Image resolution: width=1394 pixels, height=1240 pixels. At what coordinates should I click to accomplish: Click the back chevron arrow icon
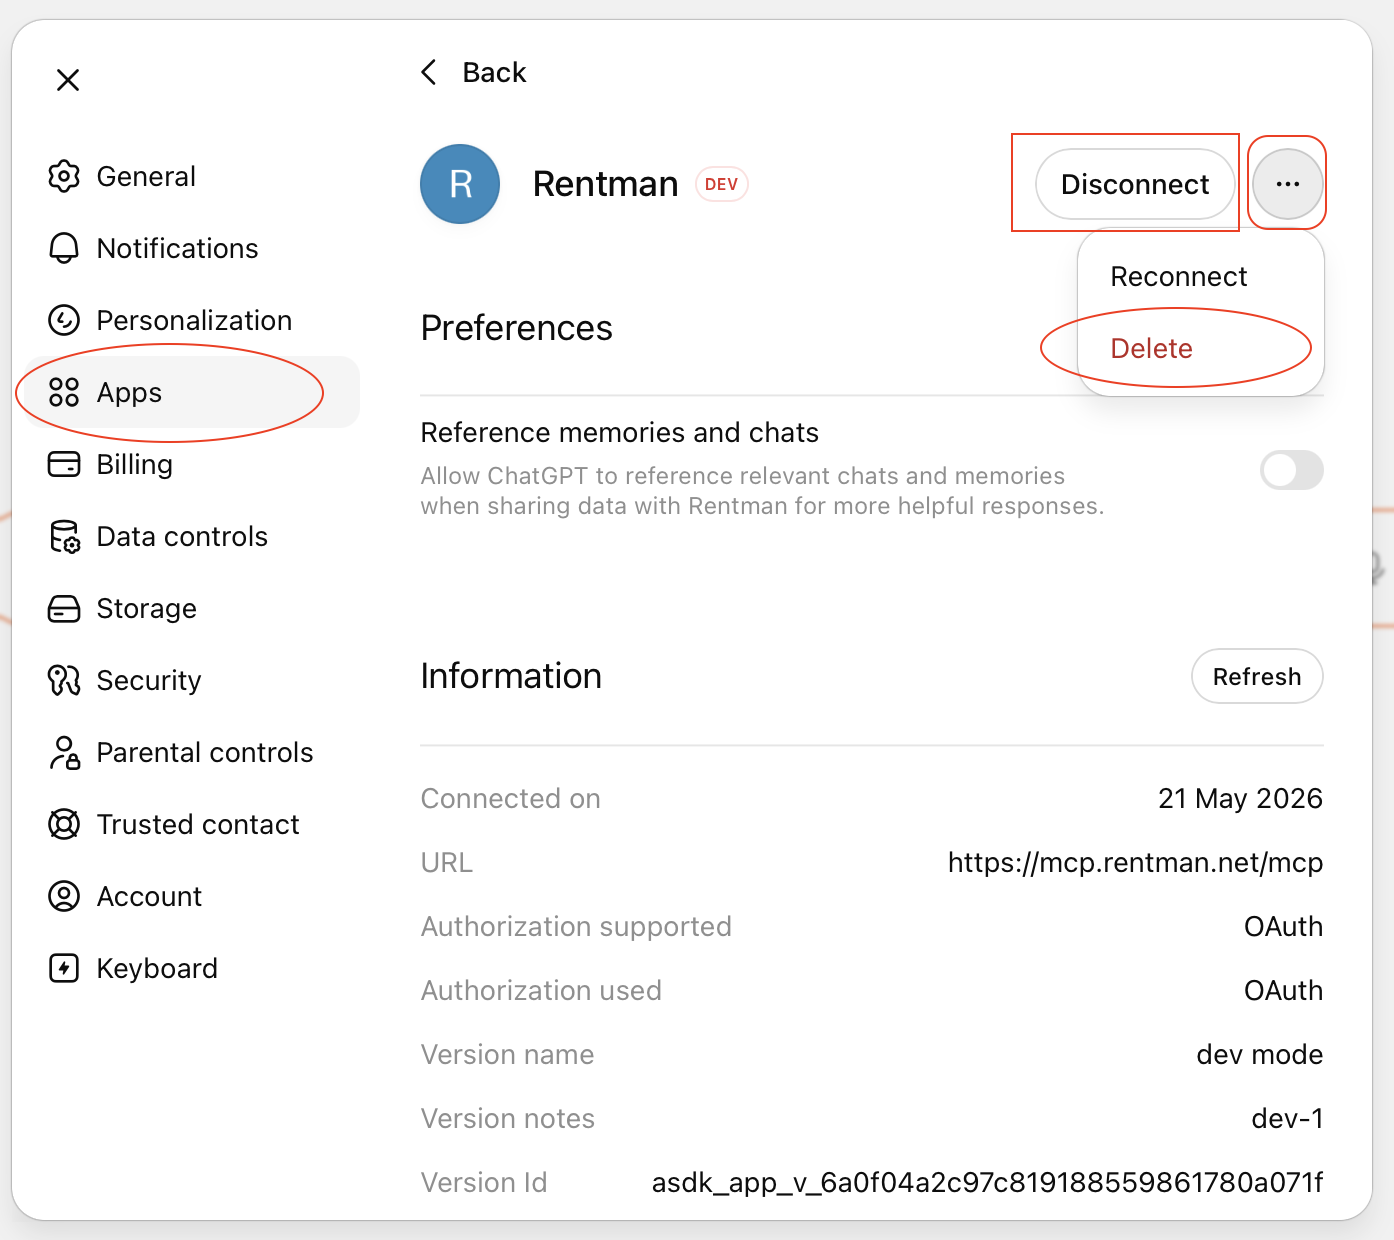(429, 72)
